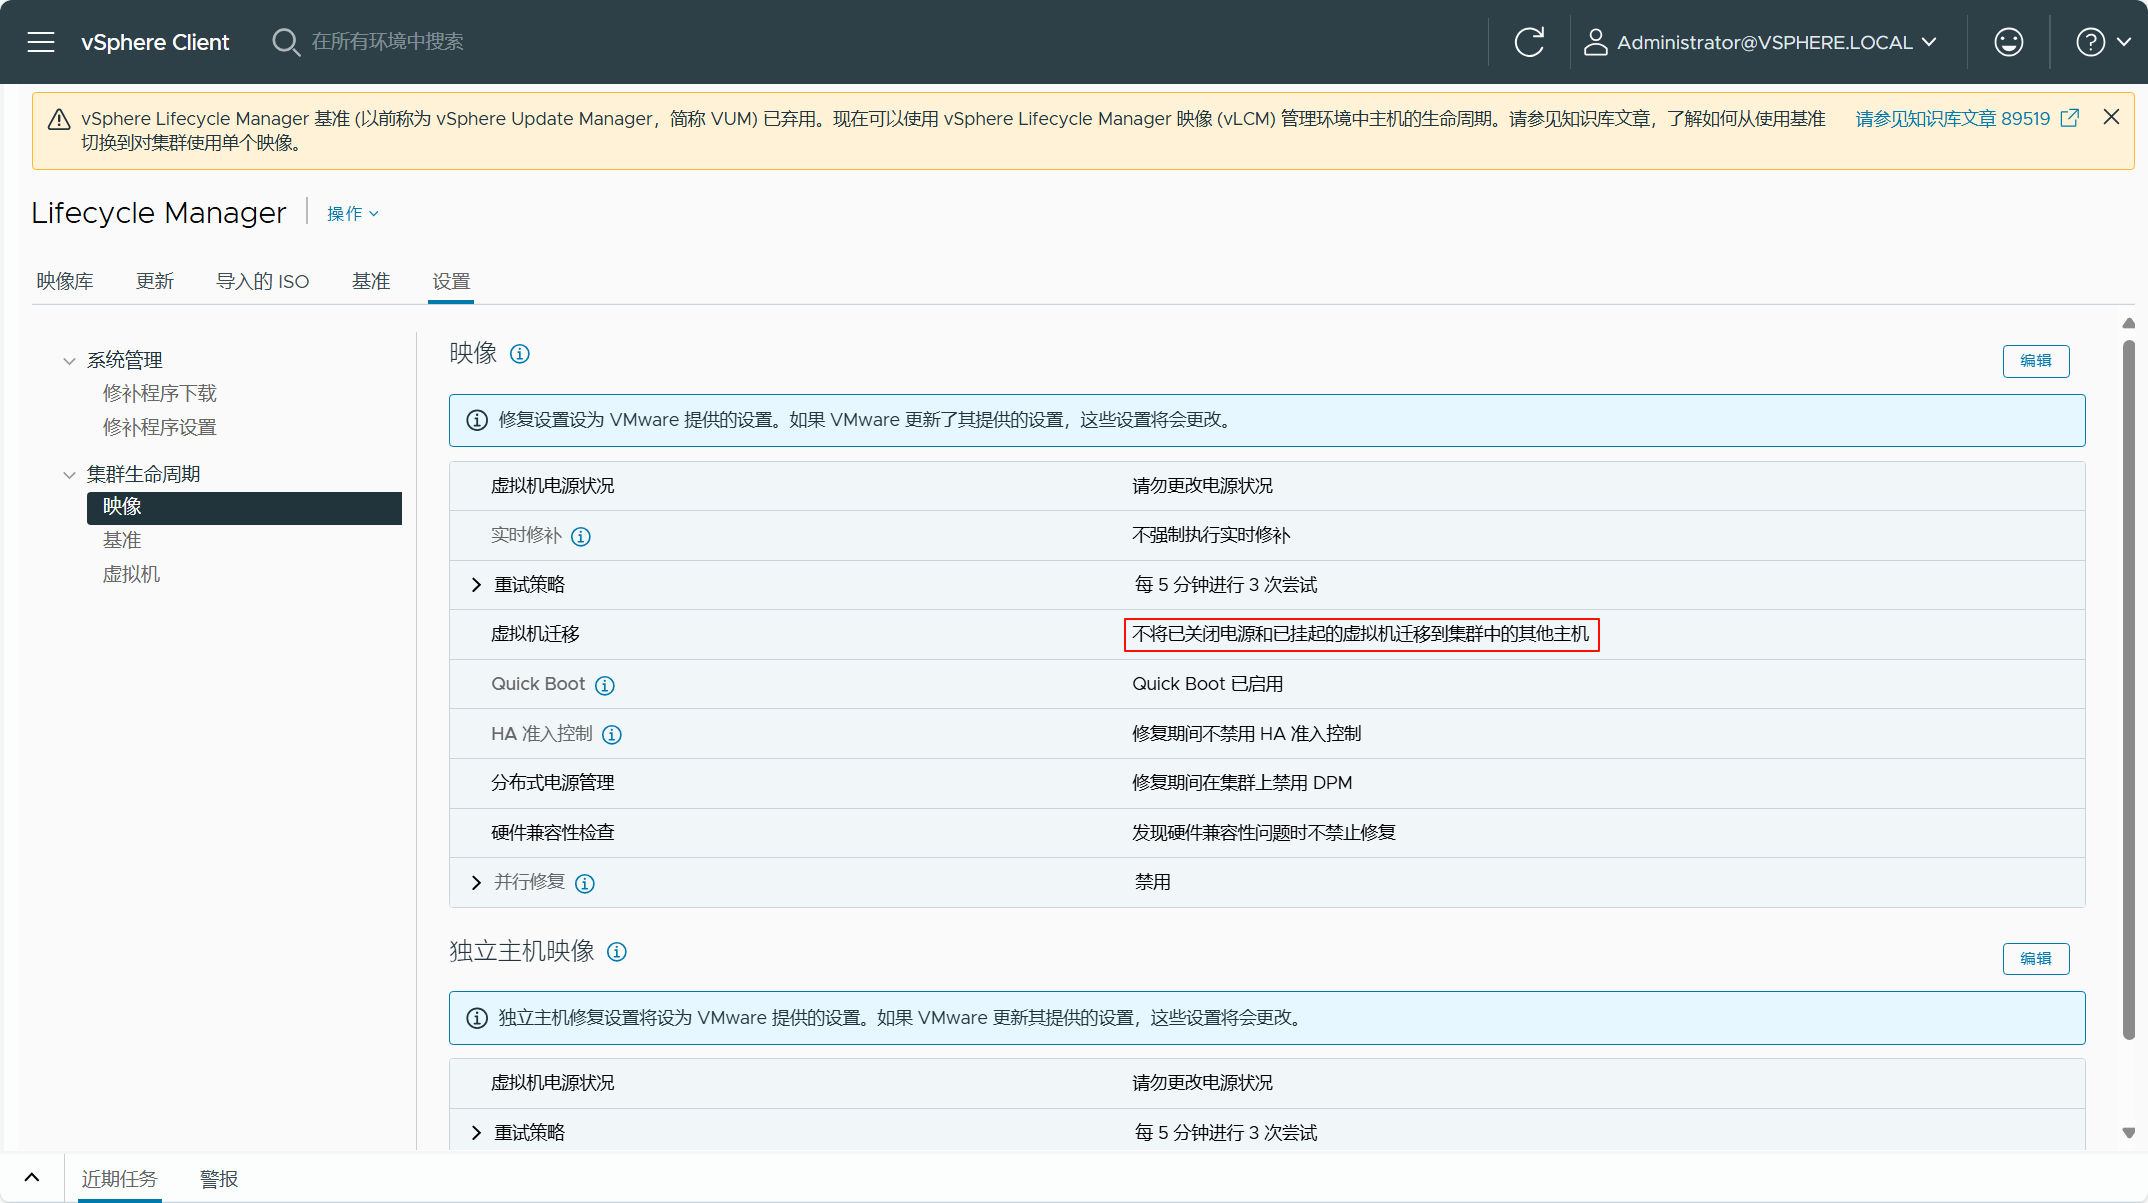Switch to the 映像库 tab
This screenshot has height=1203, width=2148.
[65, 282]
